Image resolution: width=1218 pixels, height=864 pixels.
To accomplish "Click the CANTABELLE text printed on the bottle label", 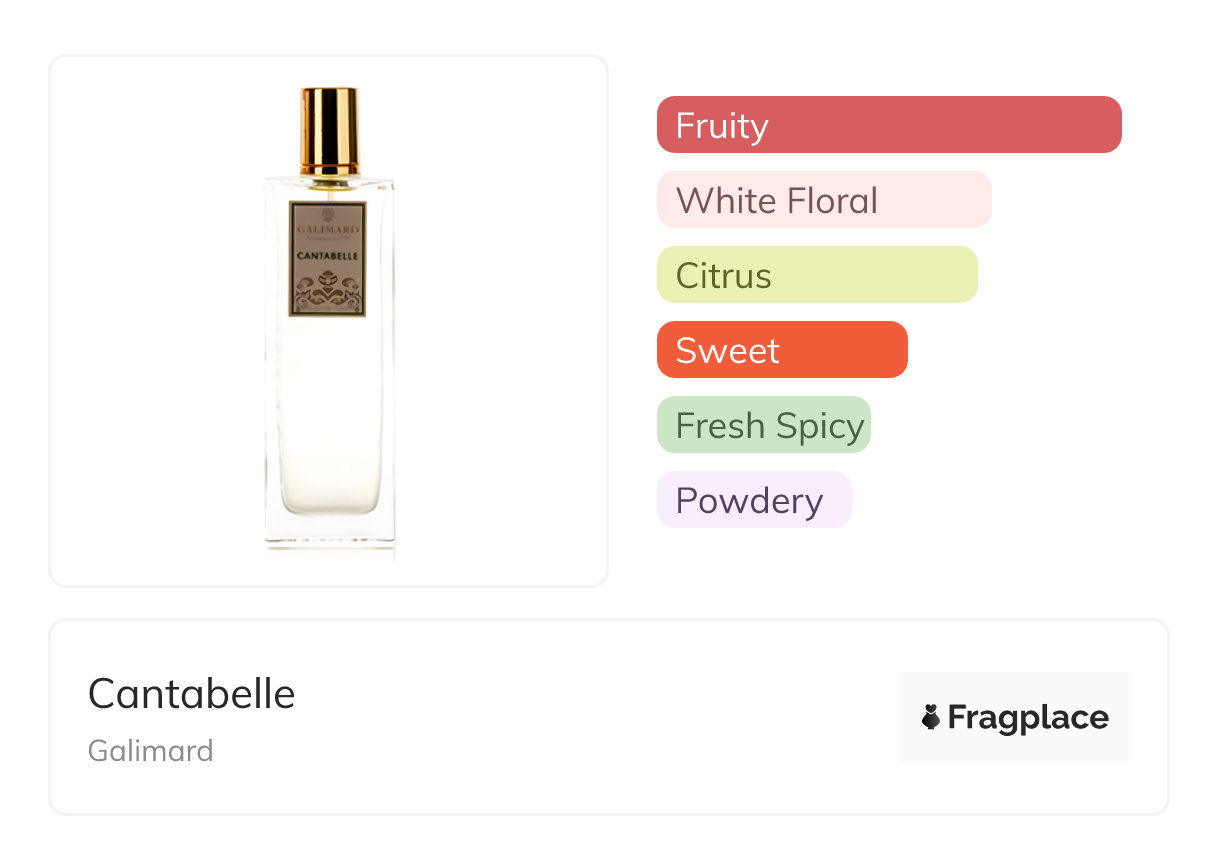I will 328,255.
